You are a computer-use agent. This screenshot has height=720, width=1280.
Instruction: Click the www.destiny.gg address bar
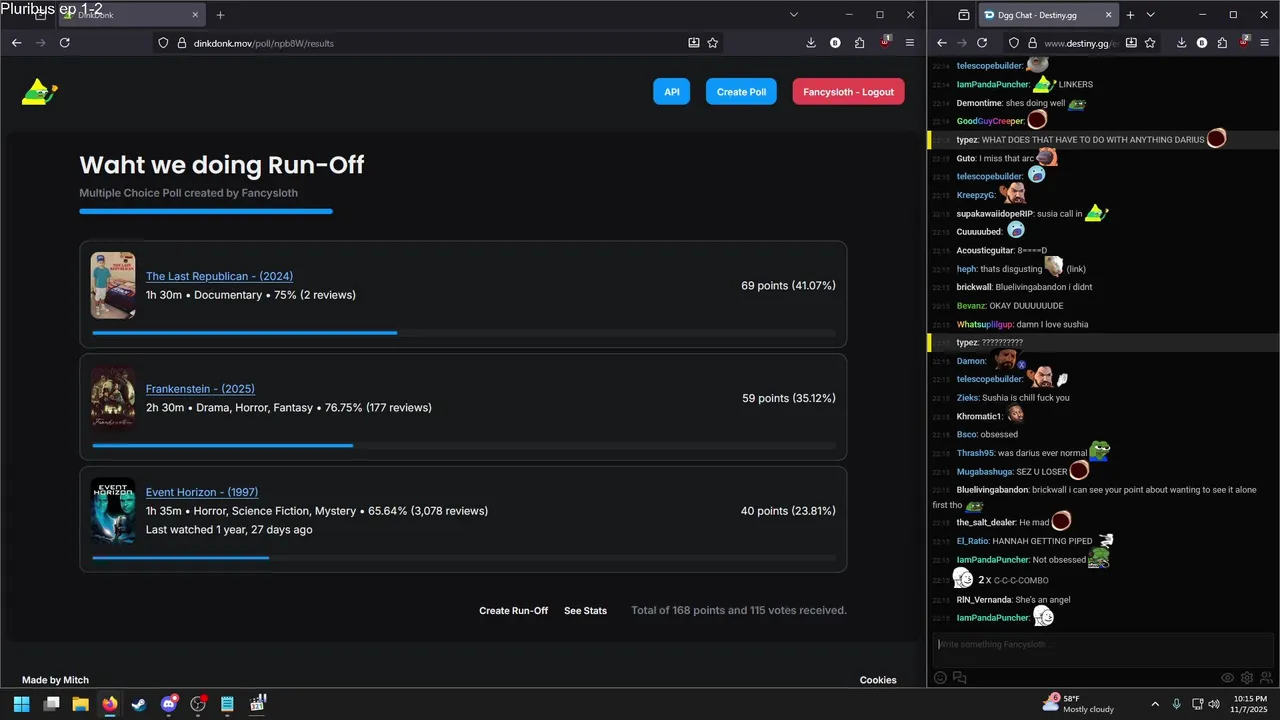pos(1081,43)
